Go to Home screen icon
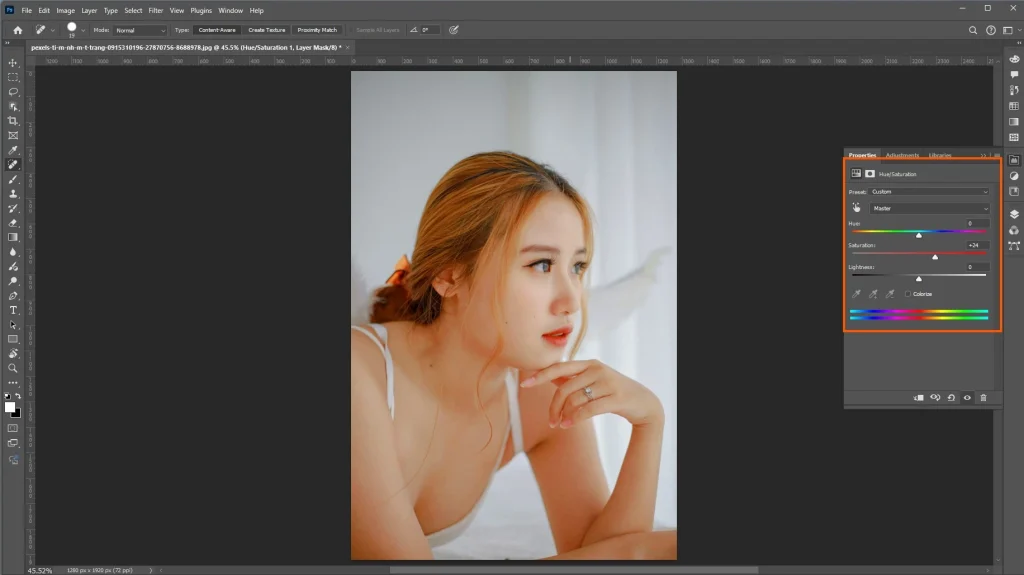Viewport: 1024px width, 575px height. click(18, 30)
